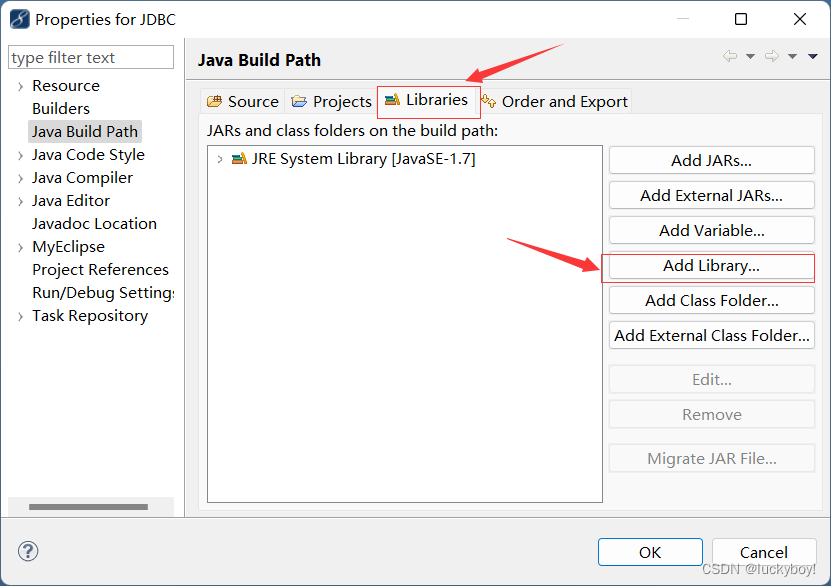This screenshot has width=831, height=586.
Task: Expand the Task Repository node
Action: (20, 317)
